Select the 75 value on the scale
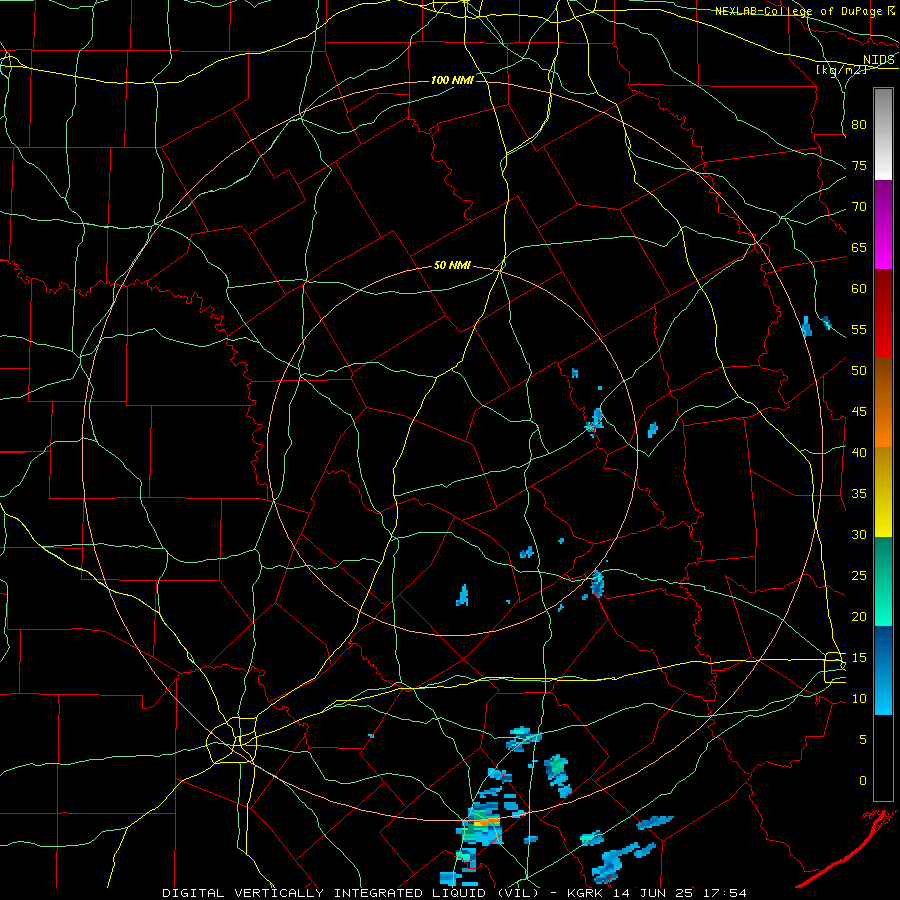The height and width of the screenshot is (900, 900). [x=859, y=165]
